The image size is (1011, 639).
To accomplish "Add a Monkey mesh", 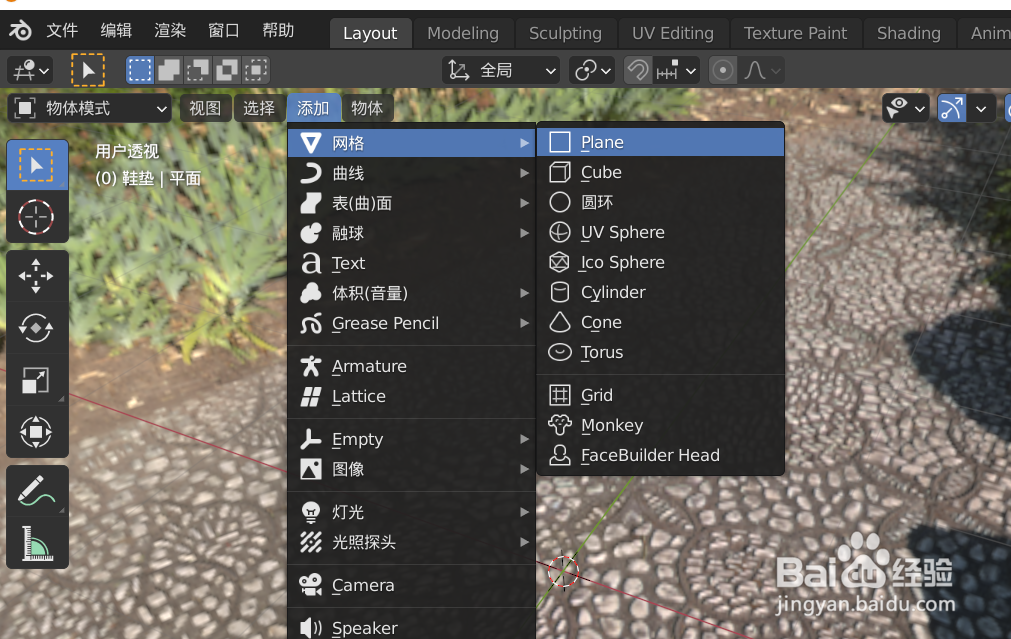I will [660, 426].
